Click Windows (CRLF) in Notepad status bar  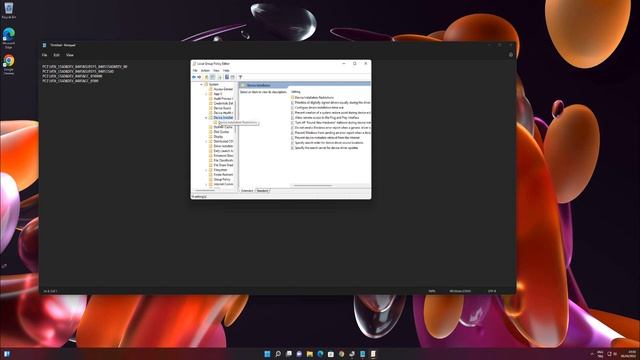(460, 291)
